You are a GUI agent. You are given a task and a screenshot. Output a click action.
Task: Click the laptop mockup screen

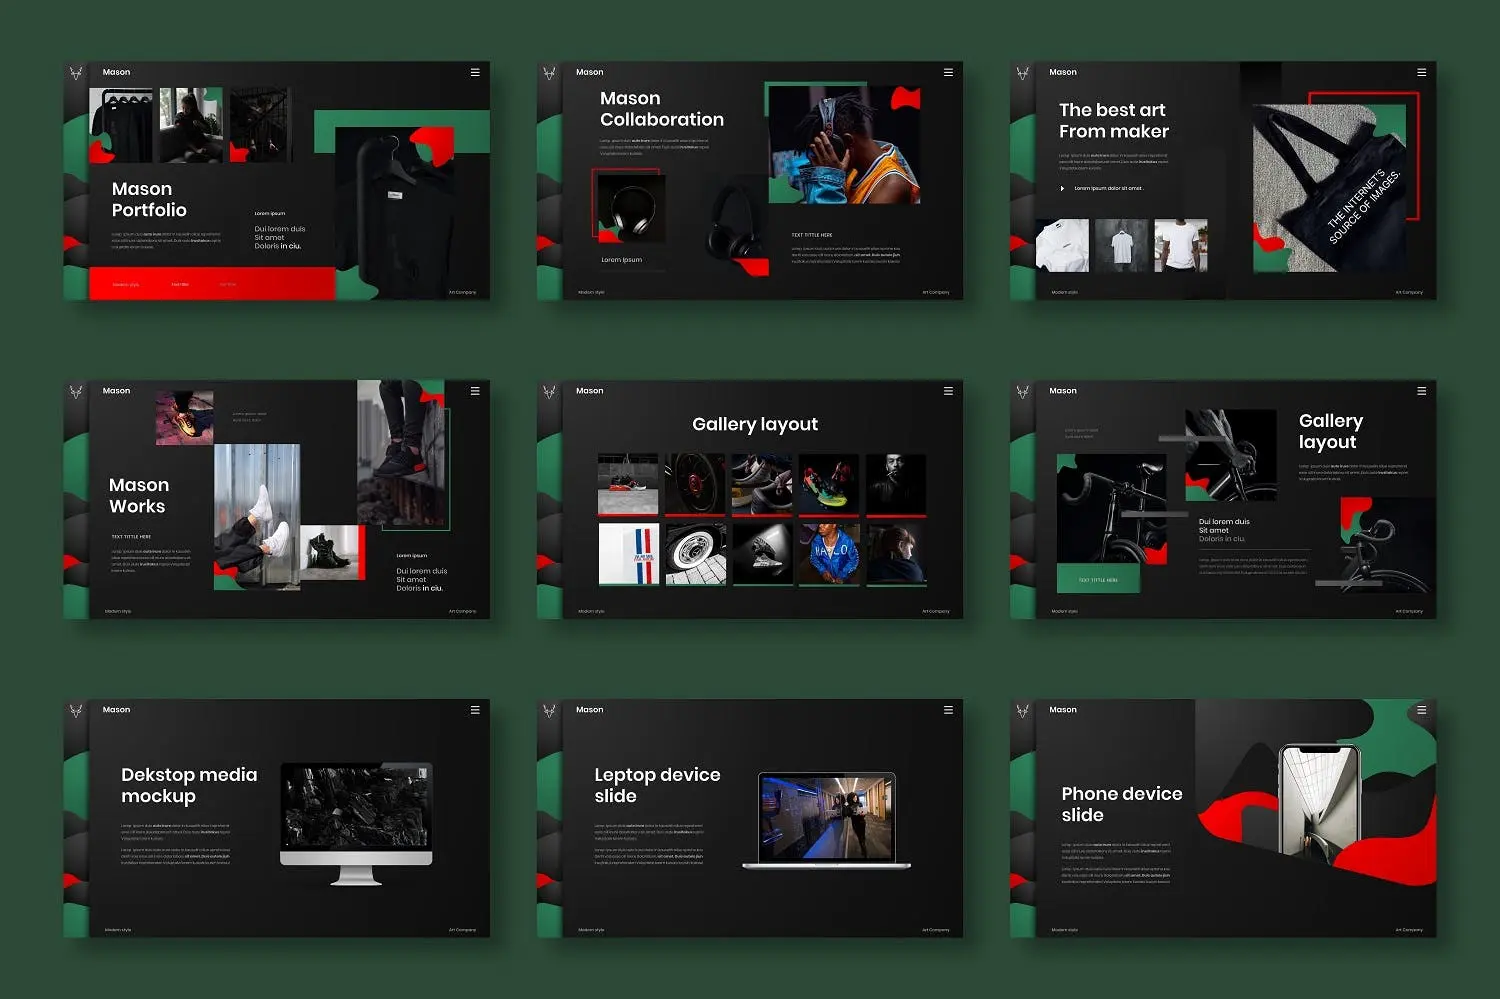point(826,818)
